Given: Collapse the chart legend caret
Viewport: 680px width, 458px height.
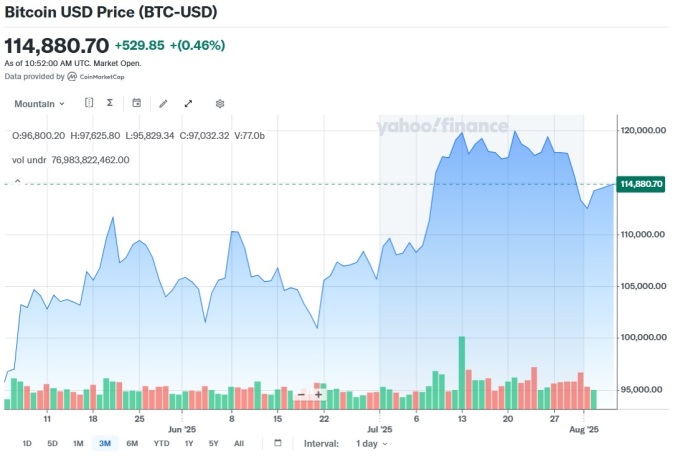Looking at the screenshot, I should (17, 181).
